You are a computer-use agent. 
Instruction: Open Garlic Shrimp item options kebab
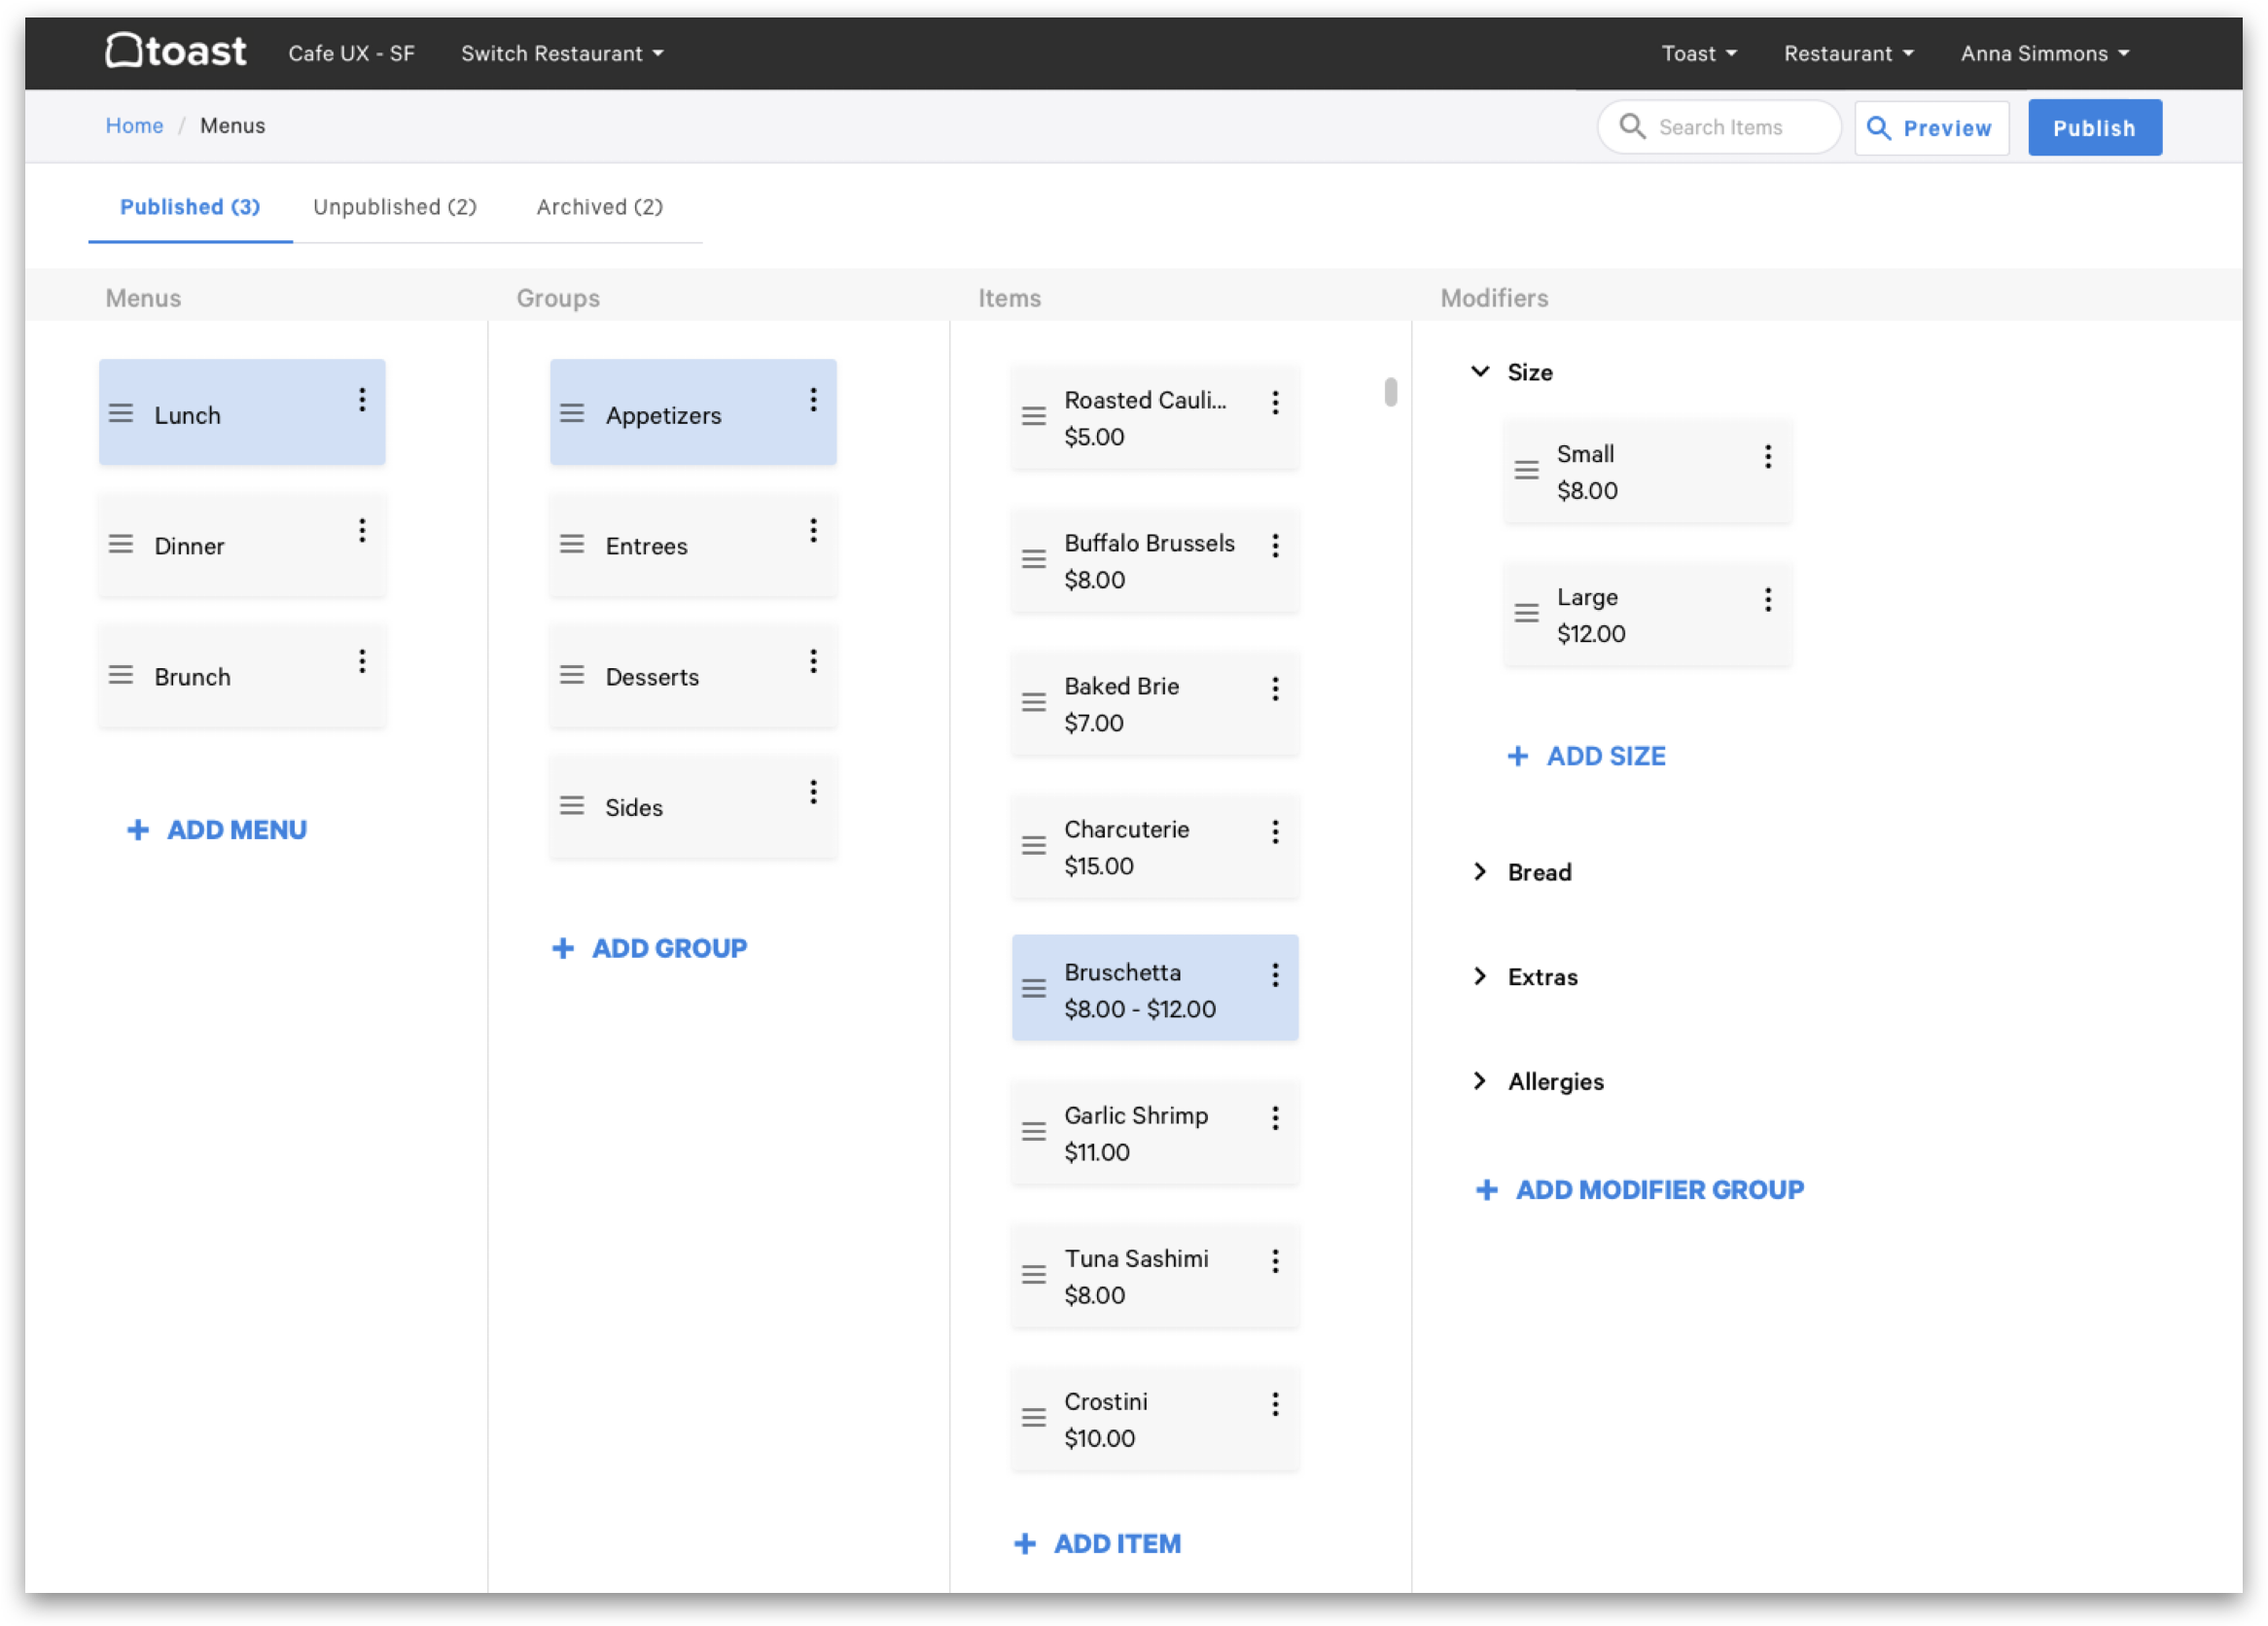[1275, 1118]
